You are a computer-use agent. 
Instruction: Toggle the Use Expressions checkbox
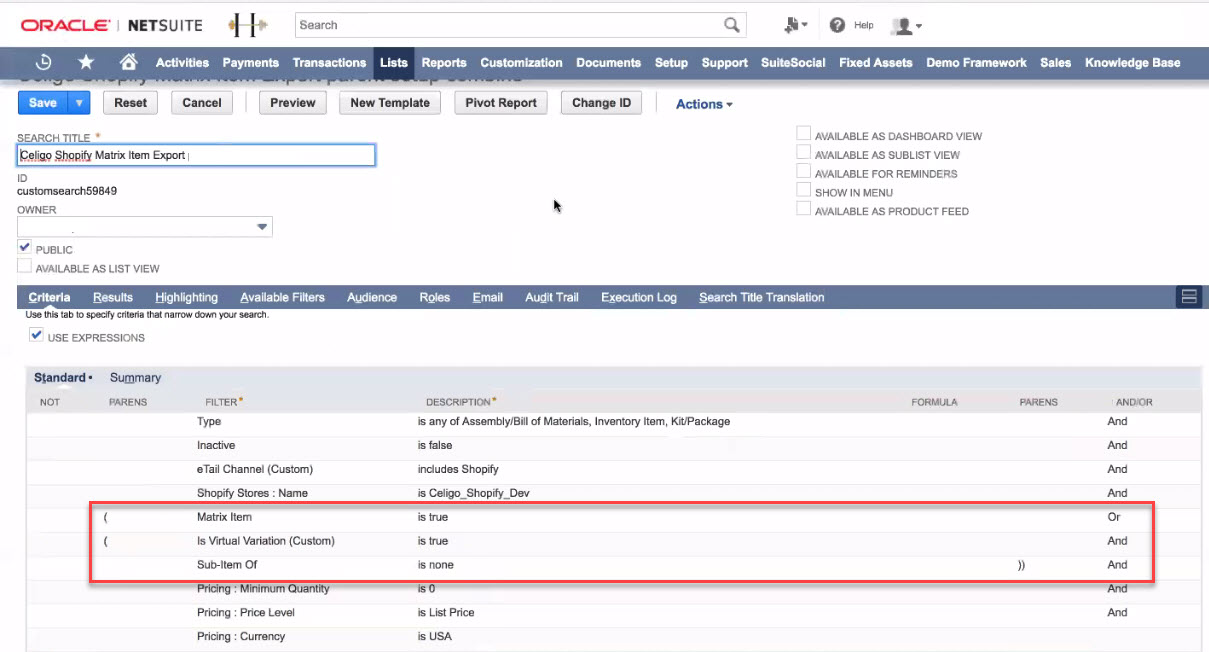click(36, 336)
